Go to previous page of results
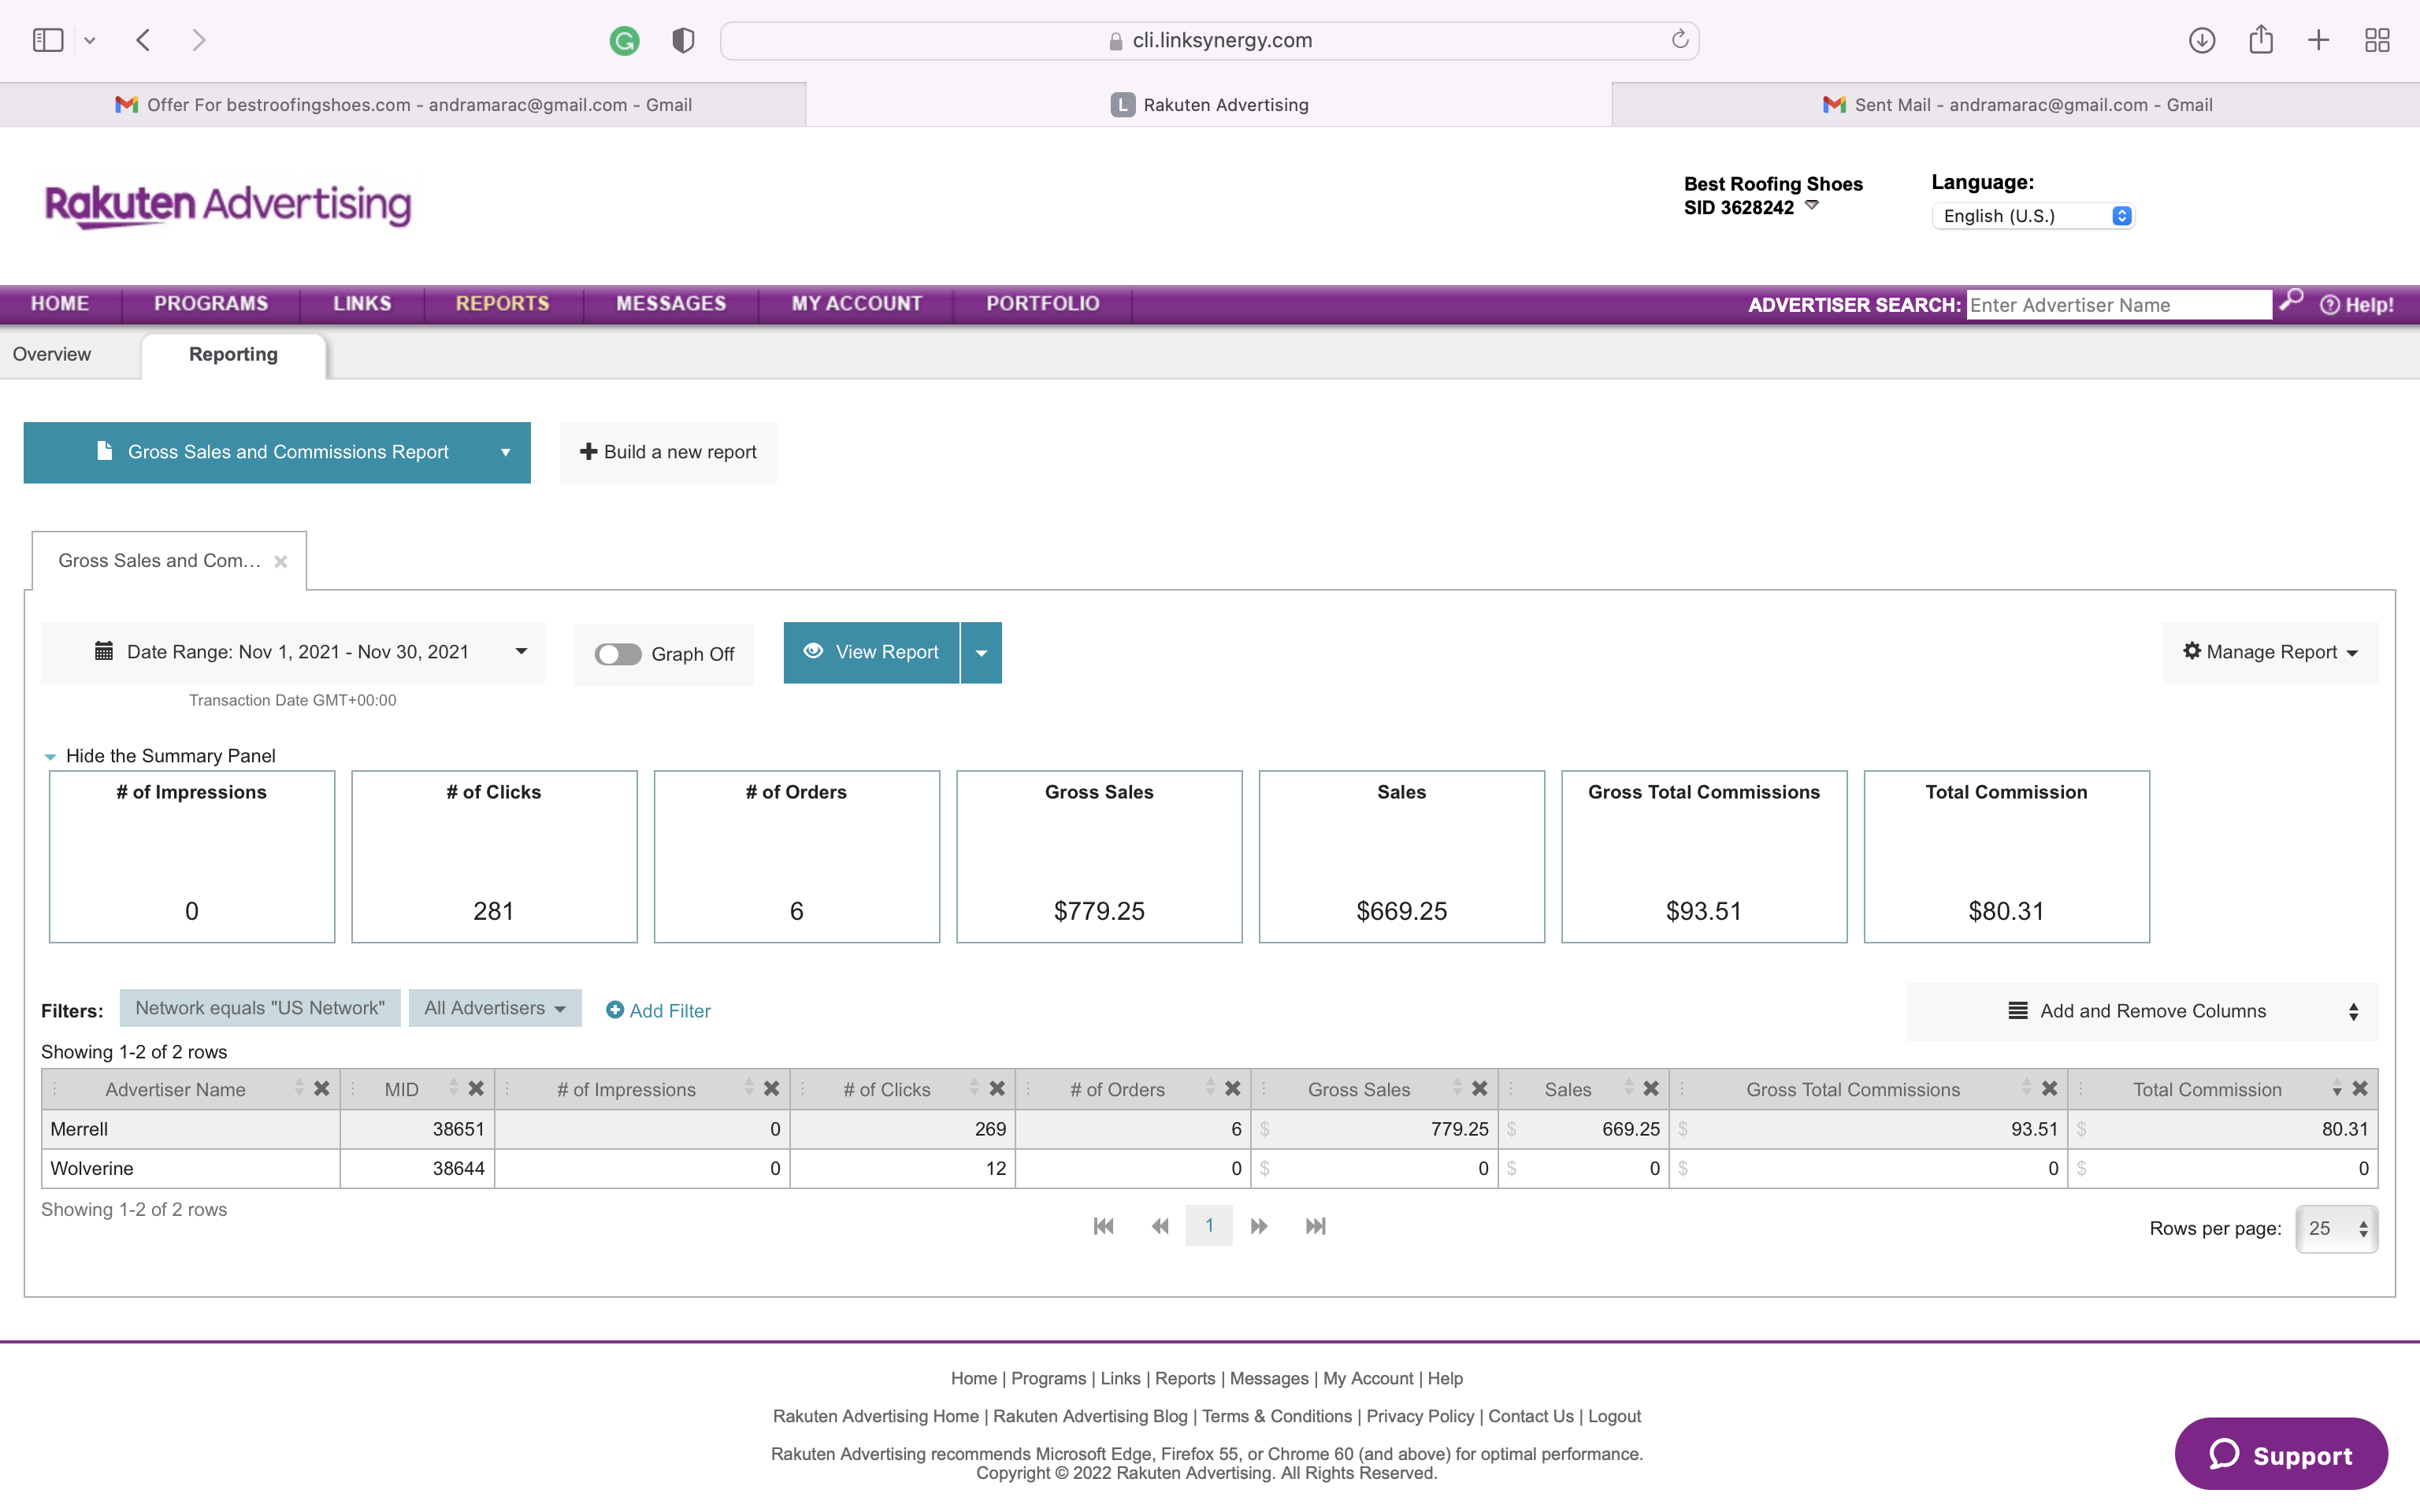Viewport: 2420px width, 1512px height. click(1160, 1226)
